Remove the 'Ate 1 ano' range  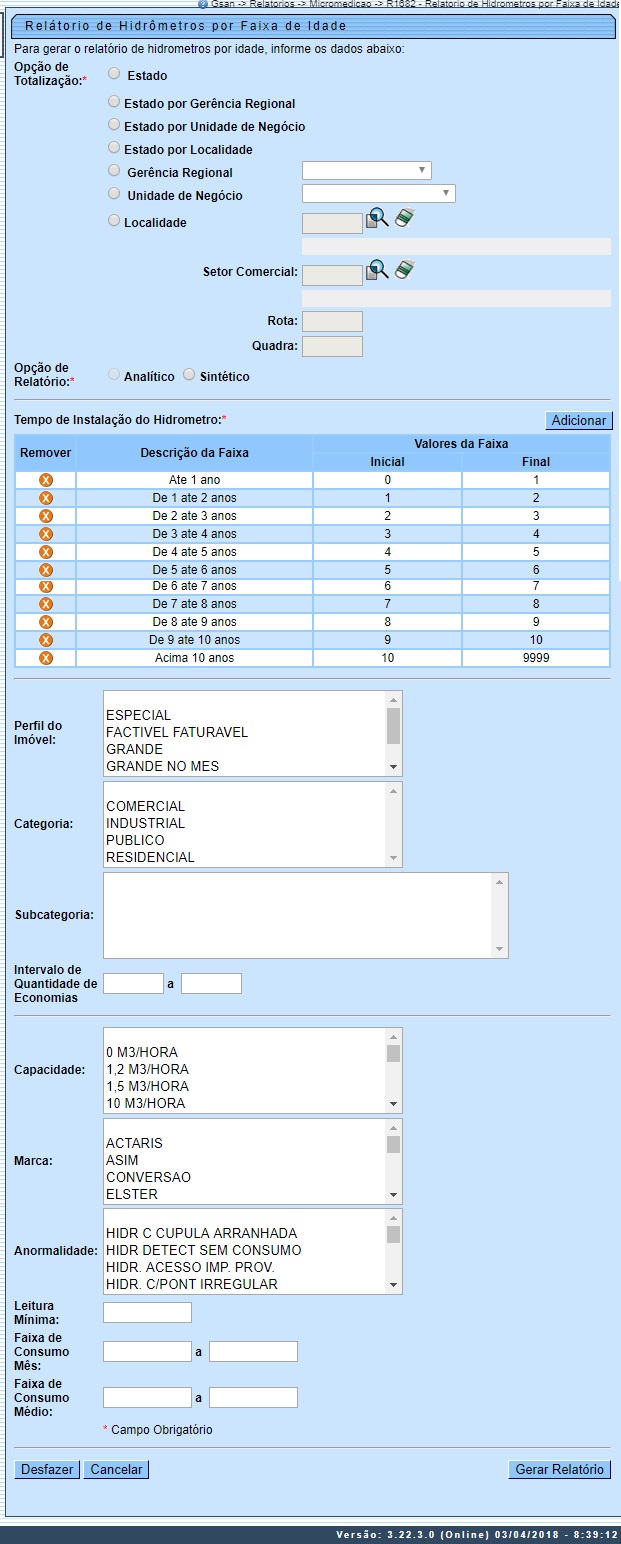click(x=45, y=480)
